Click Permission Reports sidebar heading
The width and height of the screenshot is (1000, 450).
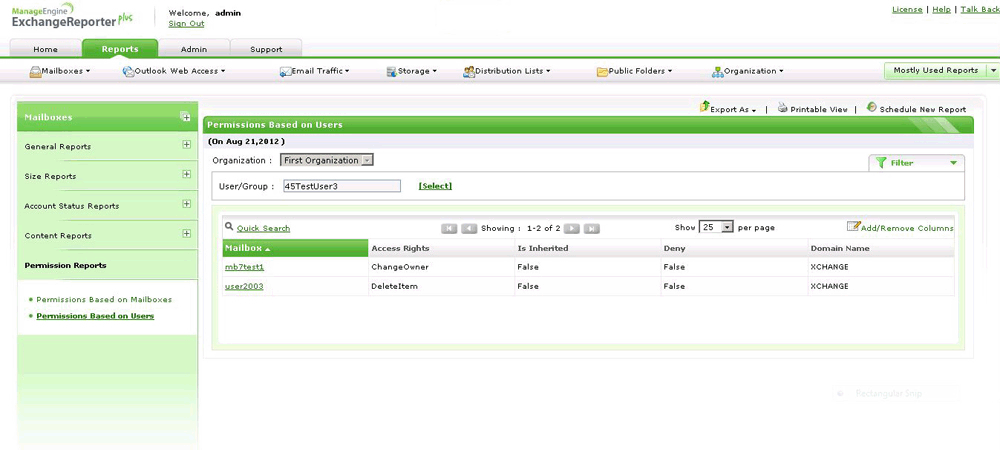[65, 265]
